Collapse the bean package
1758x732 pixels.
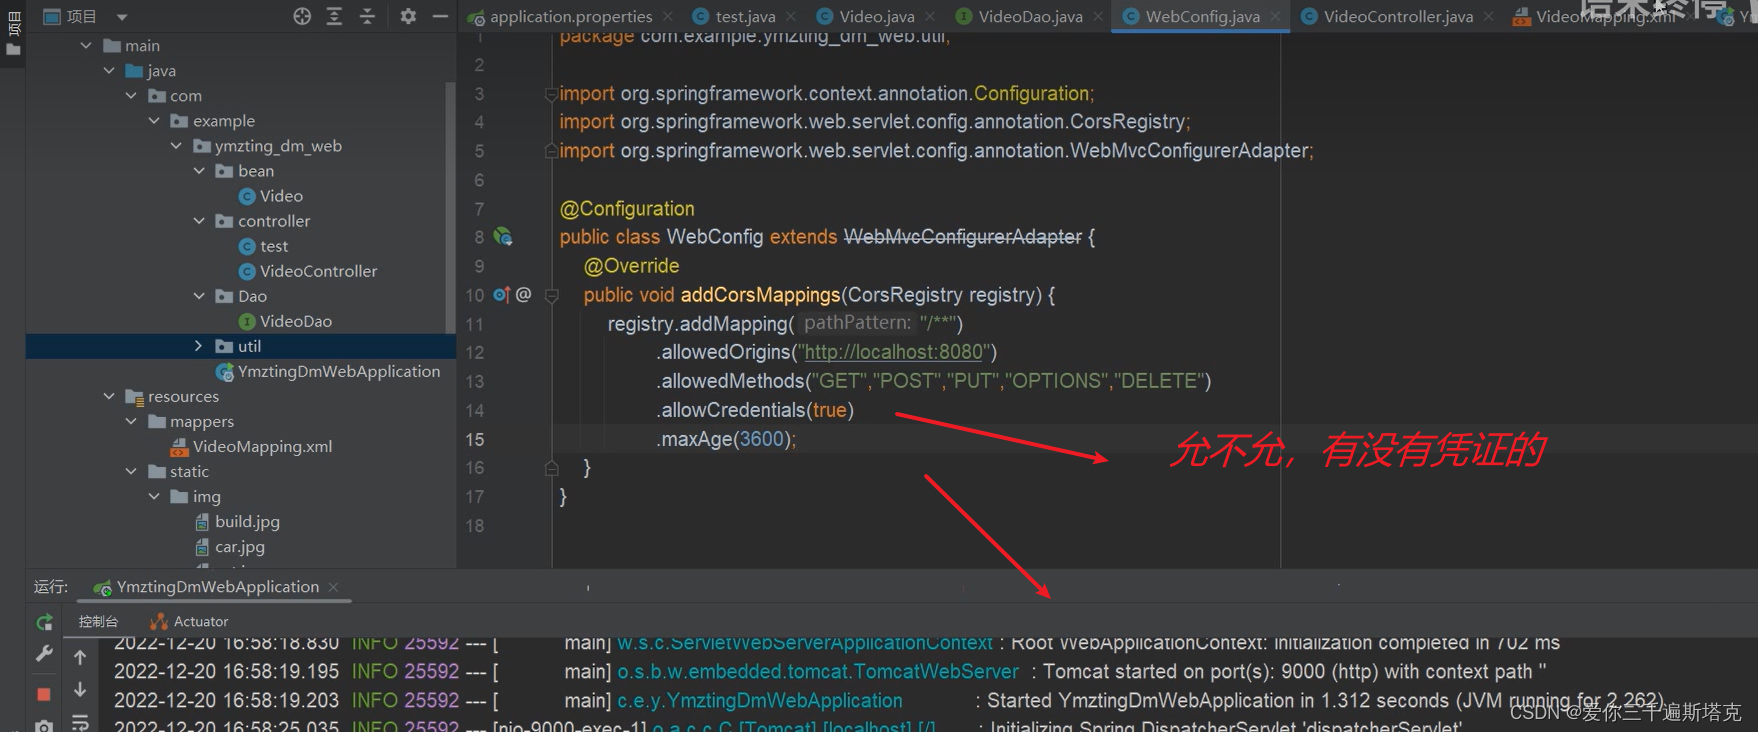click(x=199, y=170)
